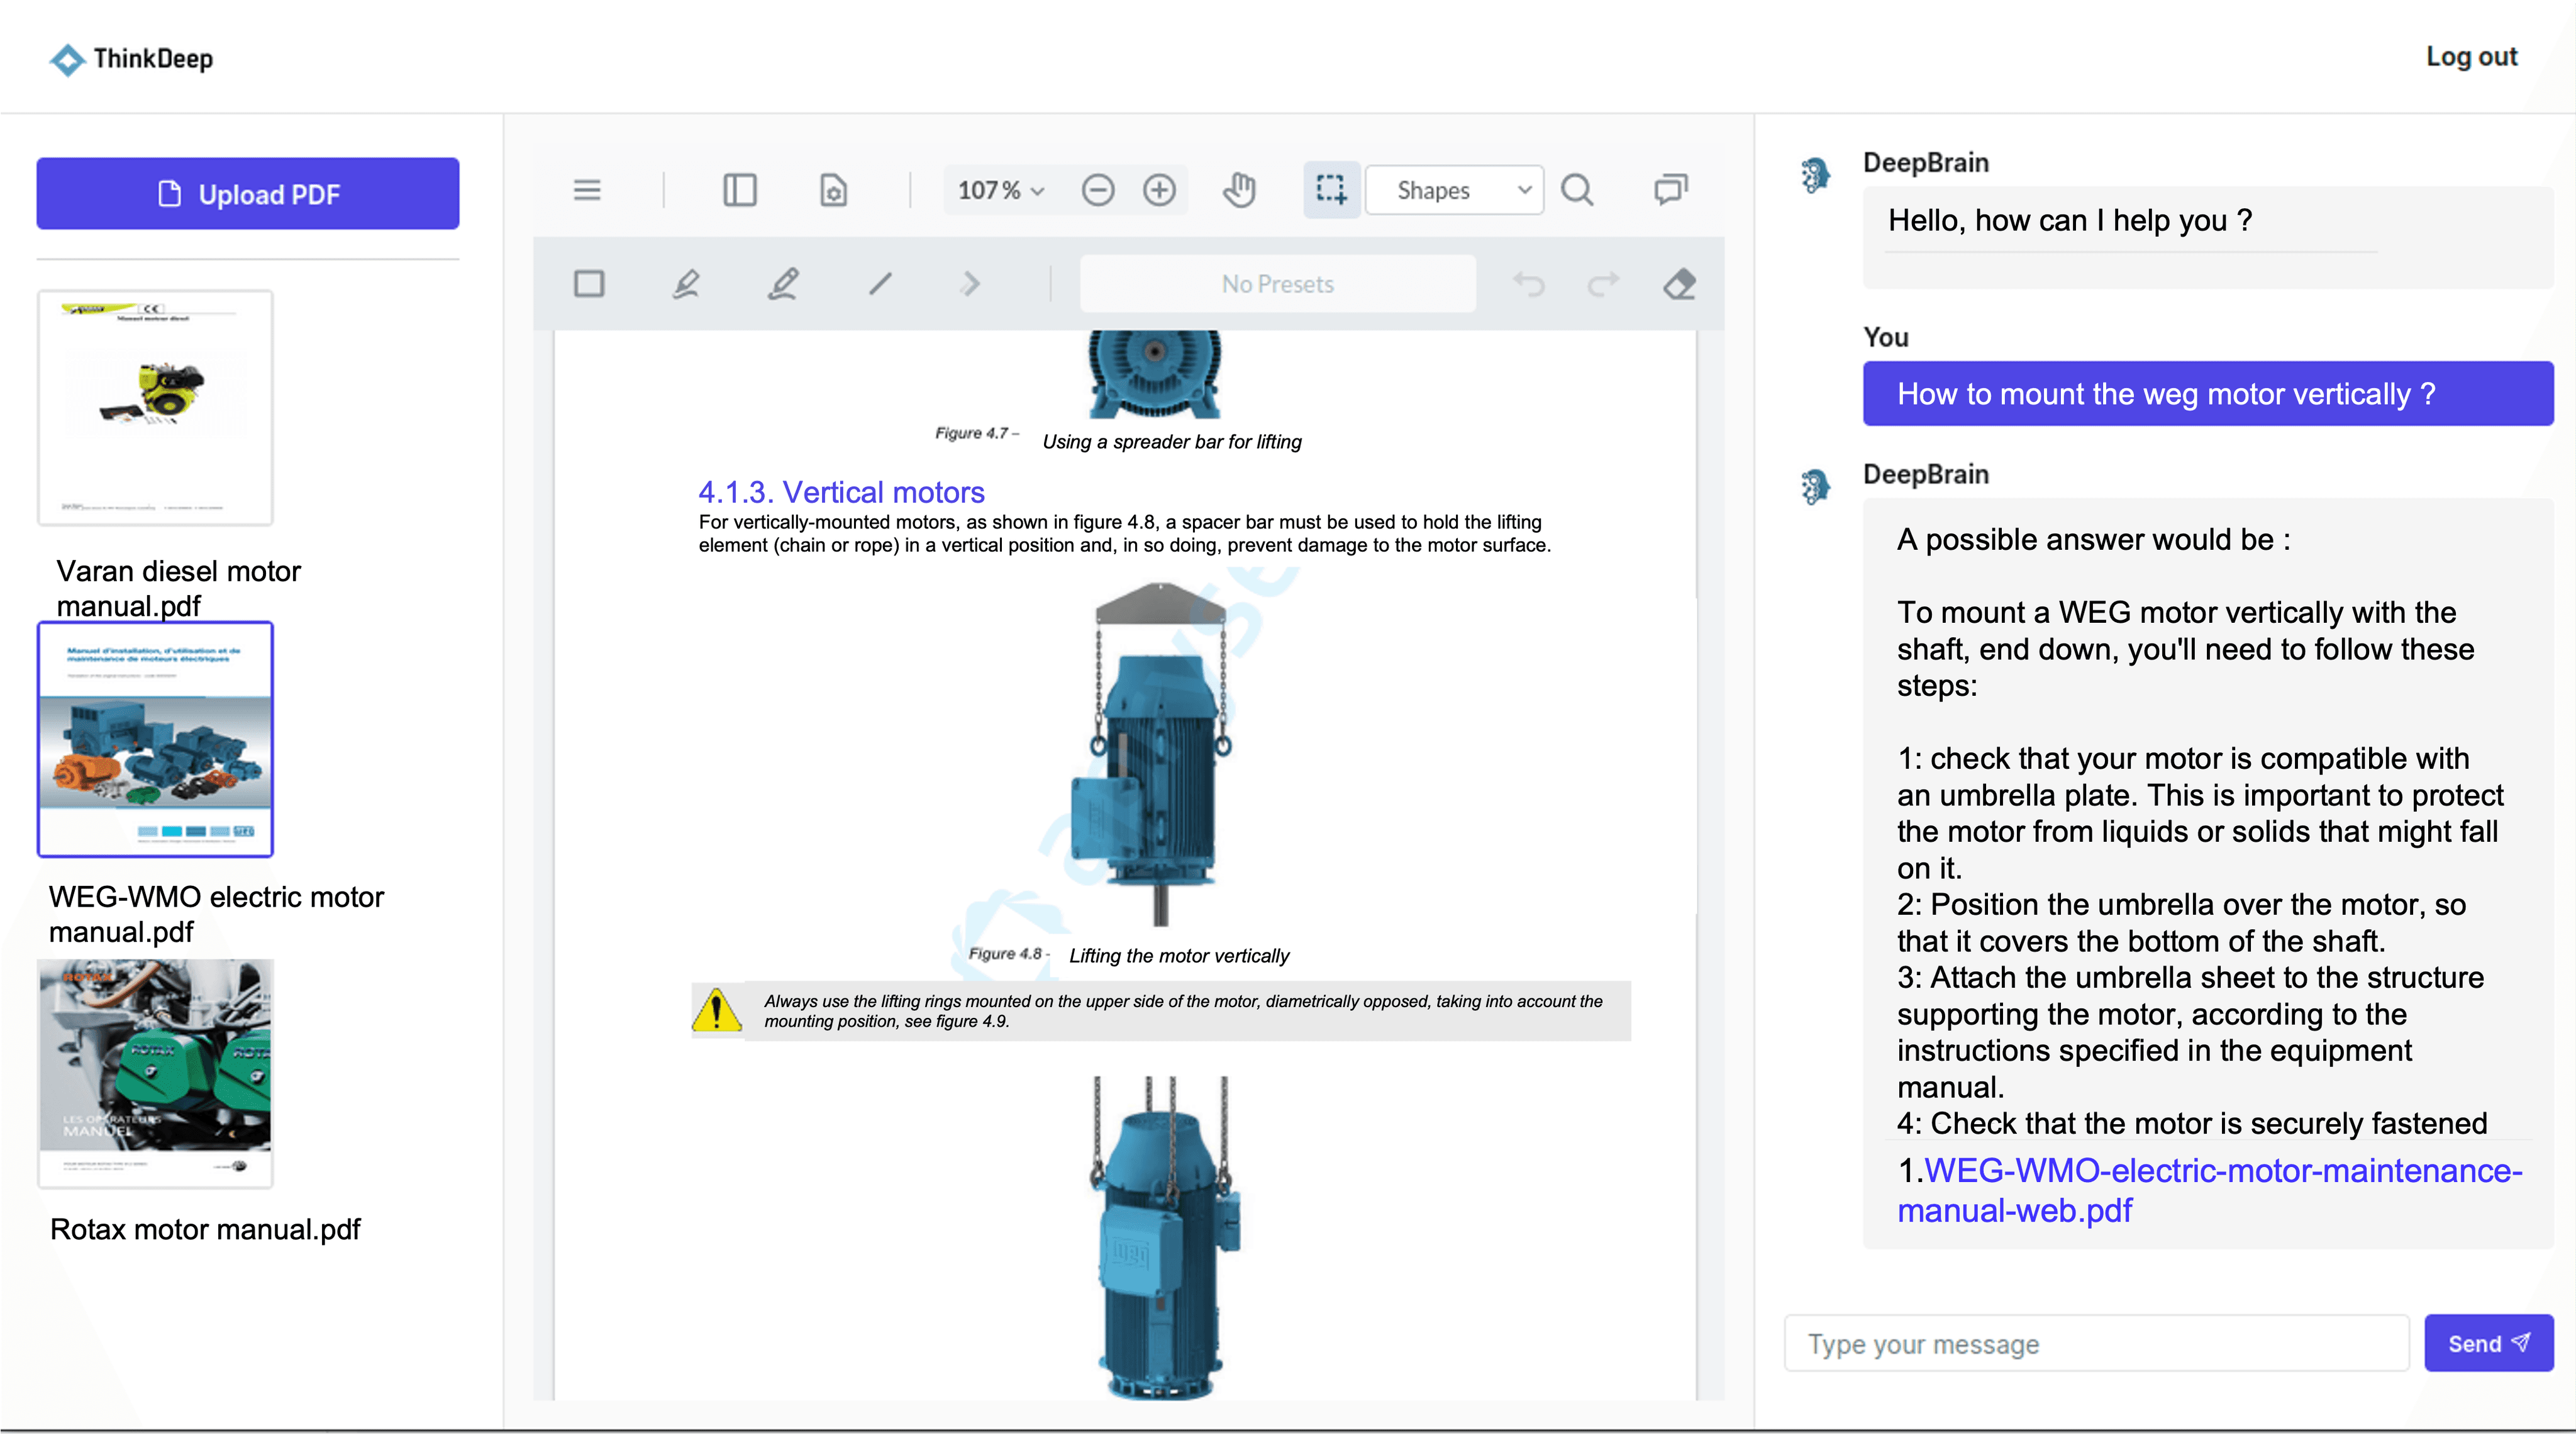The height and width of the screenshot is (1435, 2576).
Task: Select the eraser tool
Action: (1679, 284)
